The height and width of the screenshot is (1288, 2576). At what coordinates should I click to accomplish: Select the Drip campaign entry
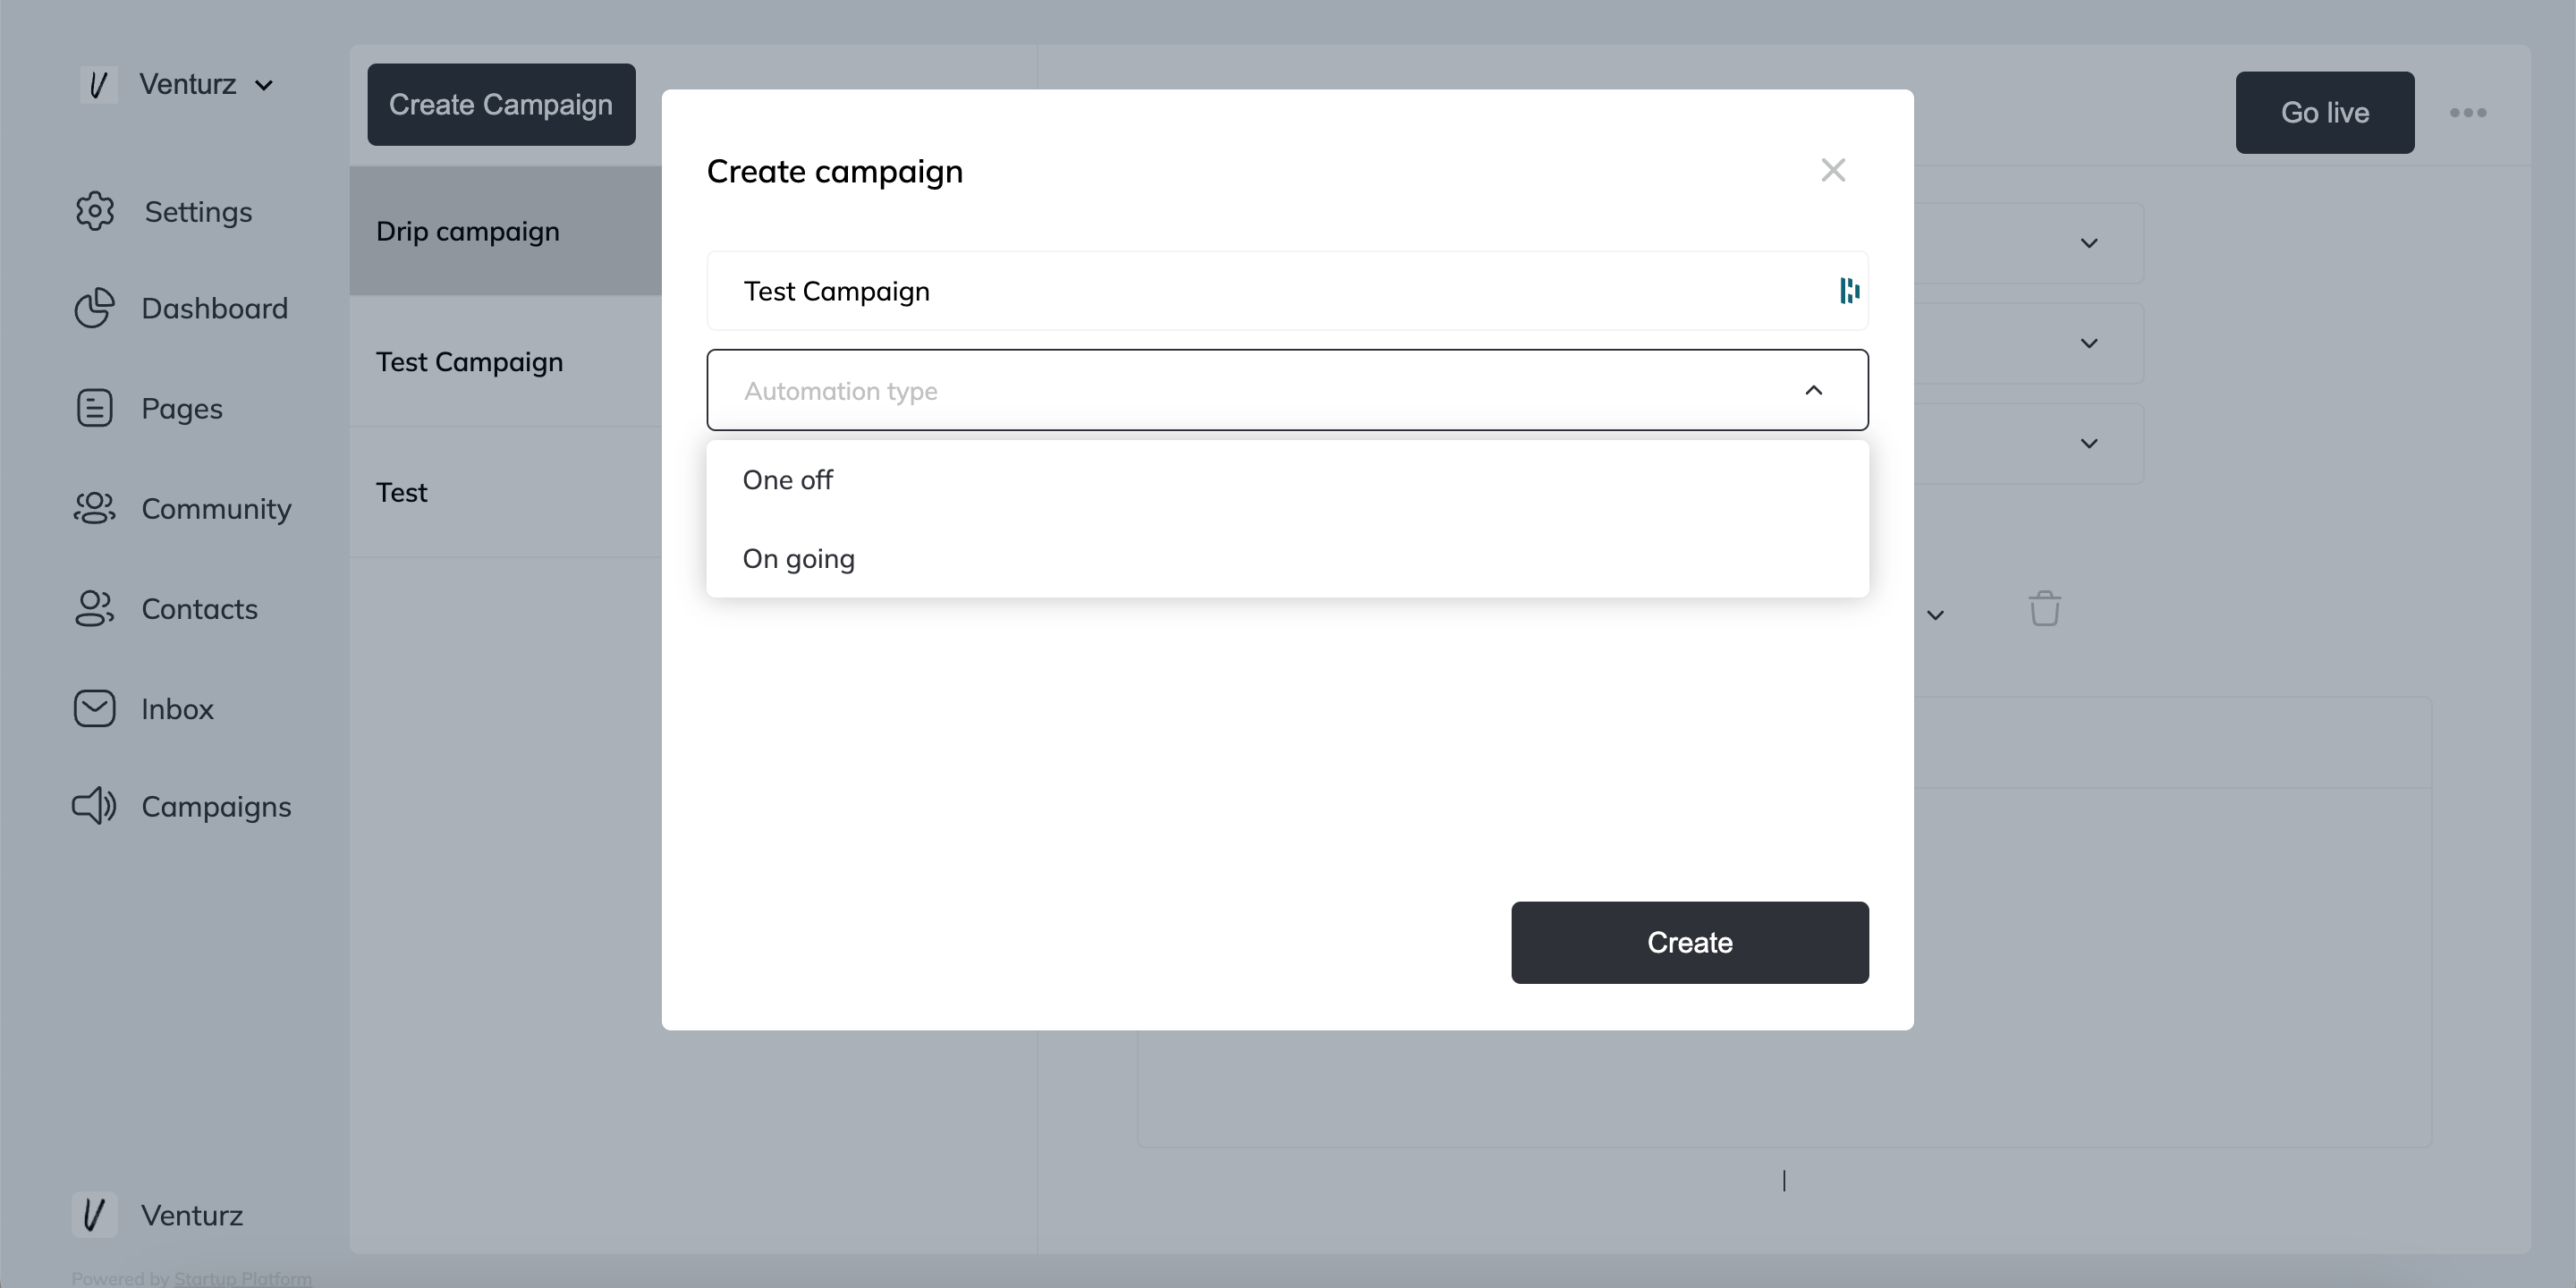(467, 231)
